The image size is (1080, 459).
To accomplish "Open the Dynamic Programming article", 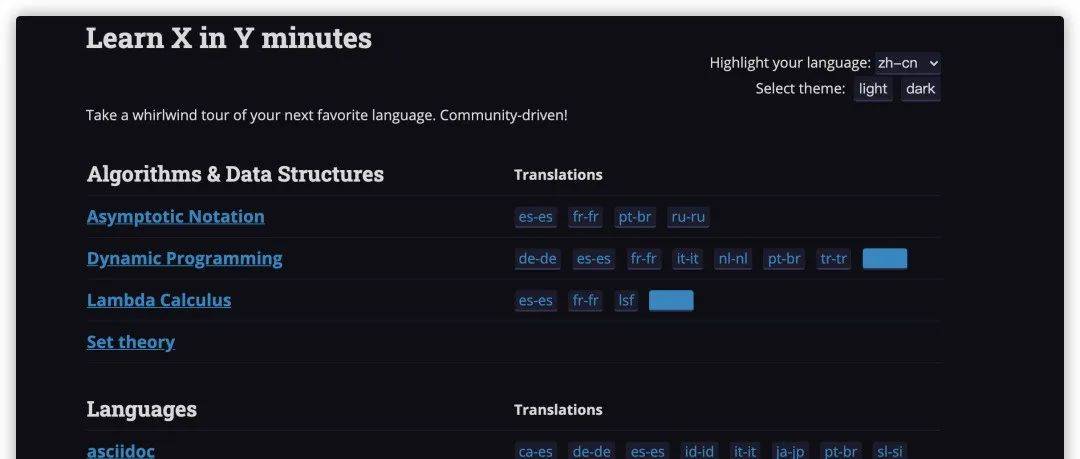I will 184,259.
